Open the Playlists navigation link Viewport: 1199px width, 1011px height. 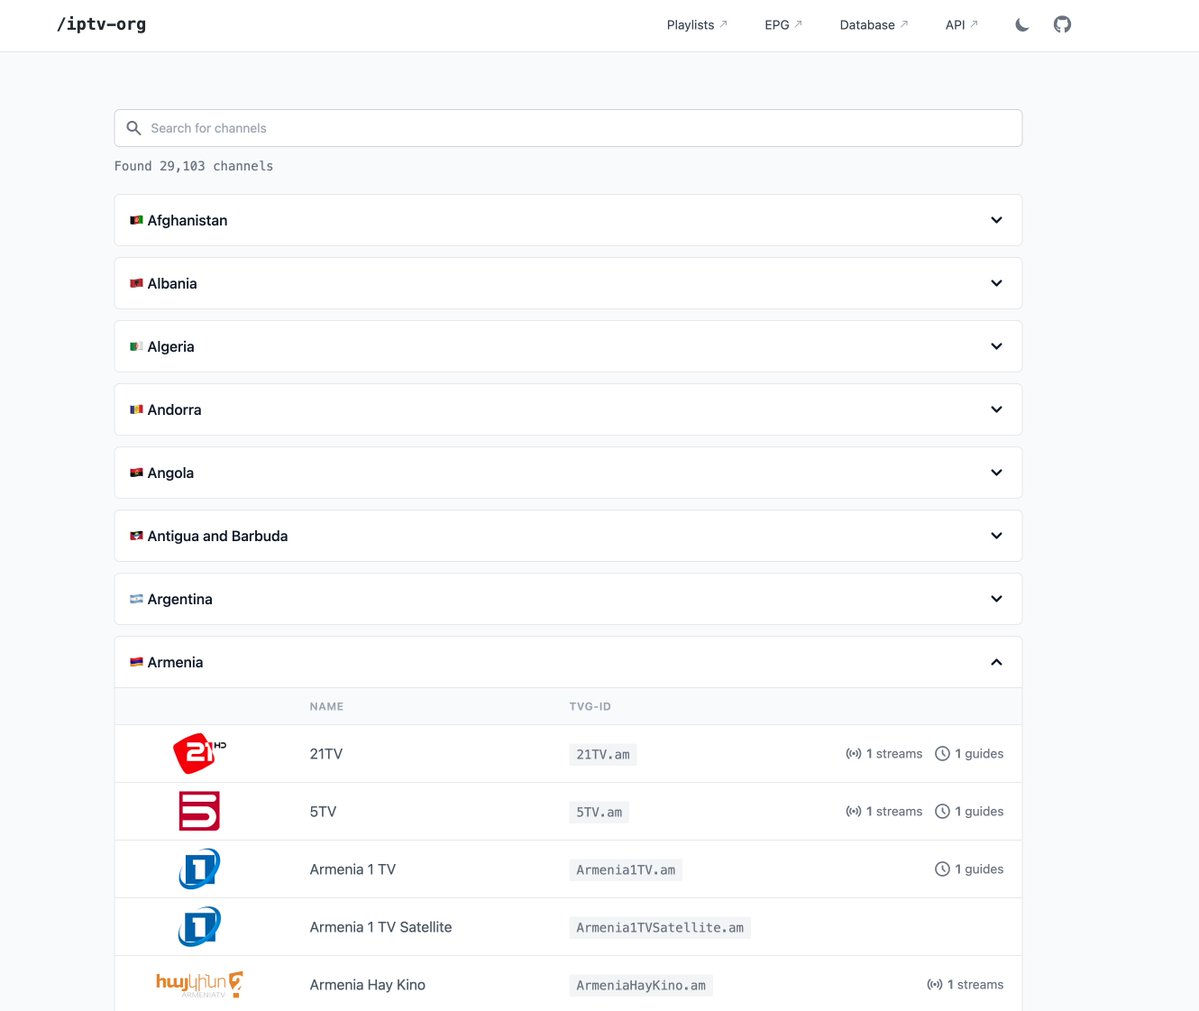[697, 24]
